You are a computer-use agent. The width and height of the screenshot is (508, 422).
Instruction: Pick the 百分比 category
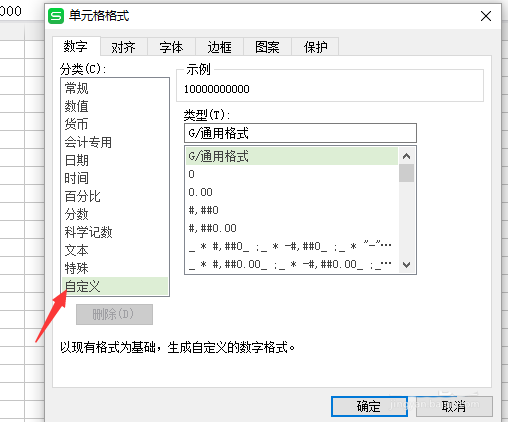(x=115, y=196)
